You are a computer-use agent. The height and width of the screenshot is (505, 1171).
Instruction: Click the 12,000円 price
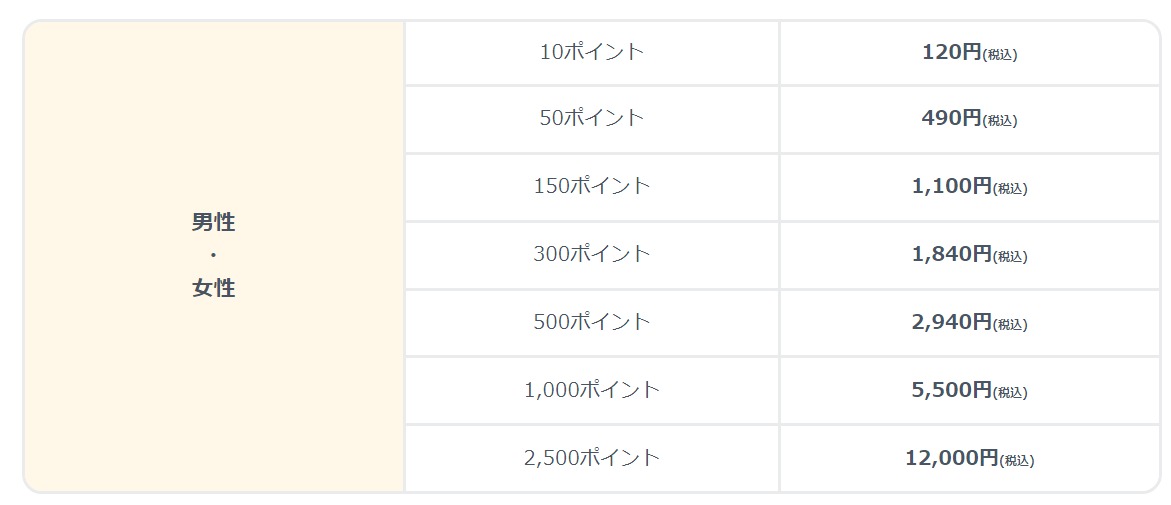[x=951, y=458]
